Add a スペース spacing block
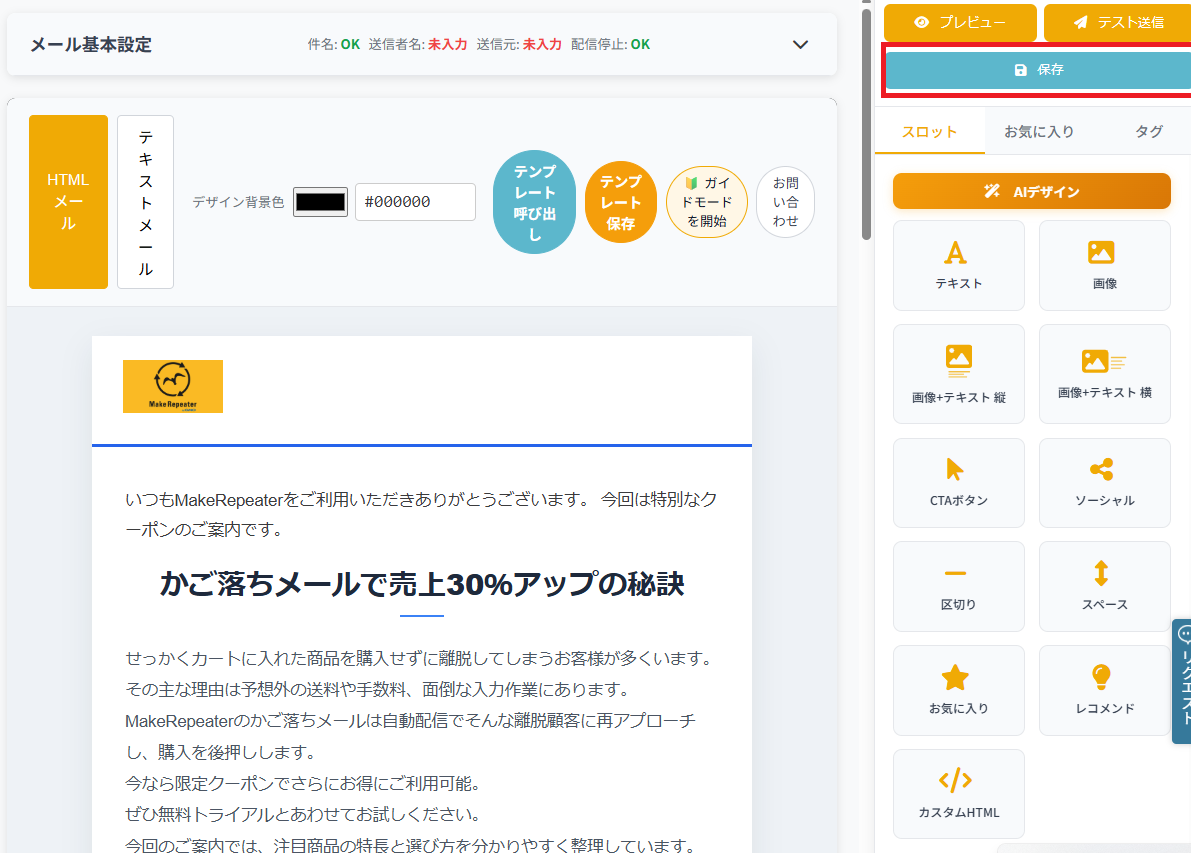Image resolution: width=1191 pixels, height=853 pixels. (x=1104, y=586)
